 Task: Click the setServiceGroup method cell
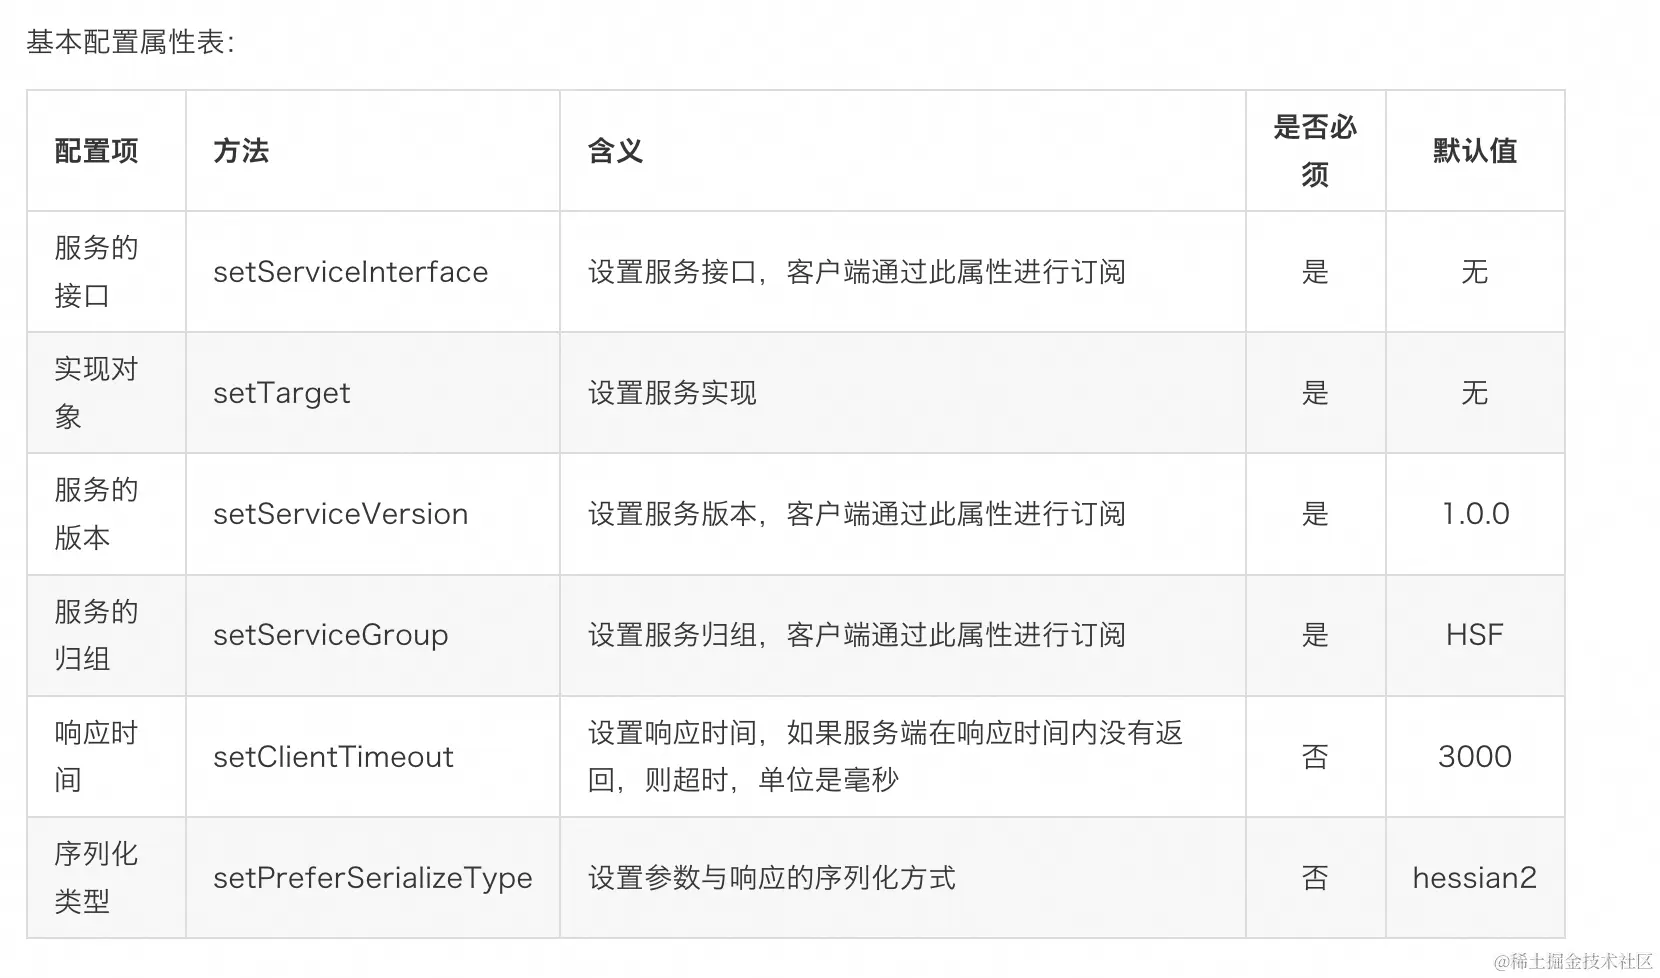coord(330,635)
